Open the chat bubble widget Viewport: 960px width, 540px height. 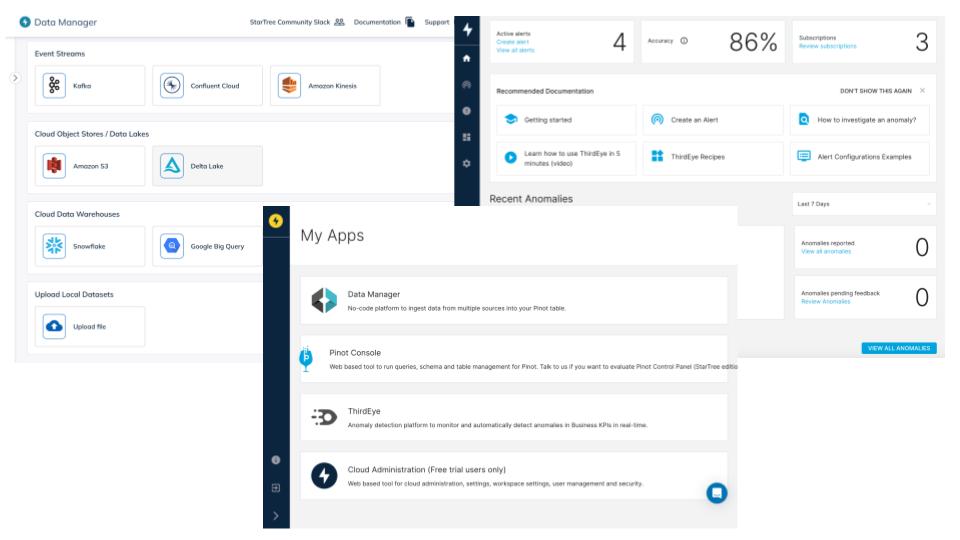[x=716, y=493]
